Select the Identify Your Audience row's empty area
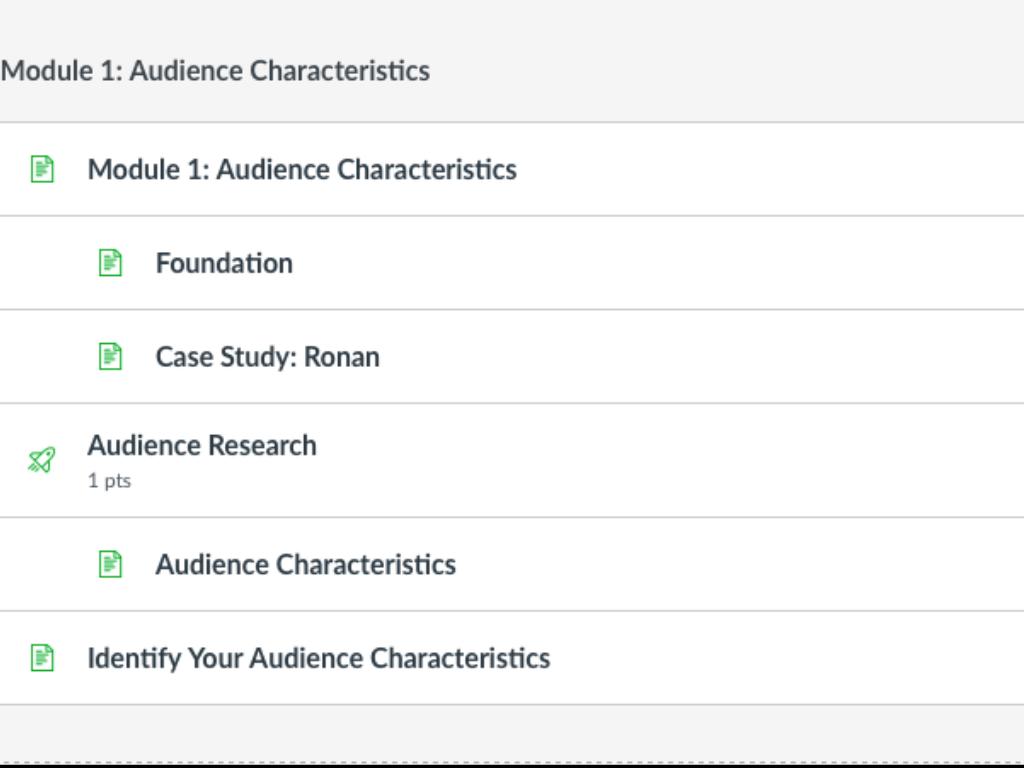1024x768 pixels. pos(800,658)
